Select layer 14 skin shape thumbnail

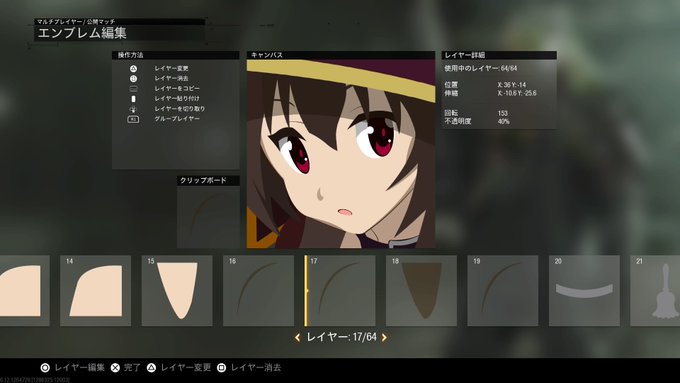95,291
